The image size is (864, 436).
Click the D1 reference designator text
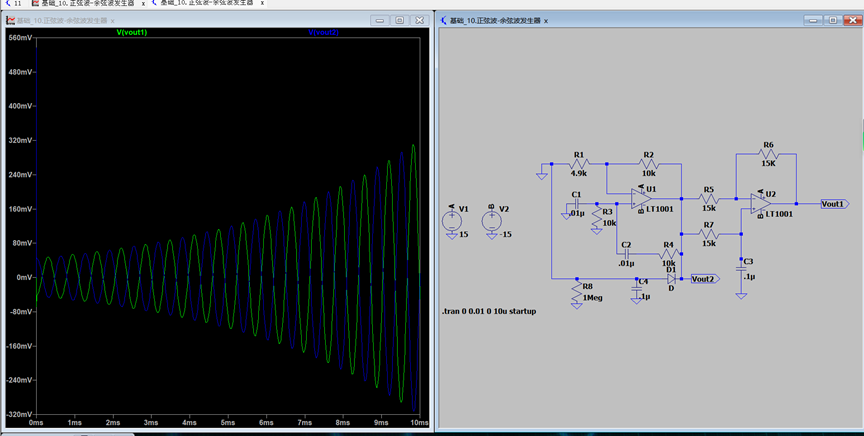671,270
